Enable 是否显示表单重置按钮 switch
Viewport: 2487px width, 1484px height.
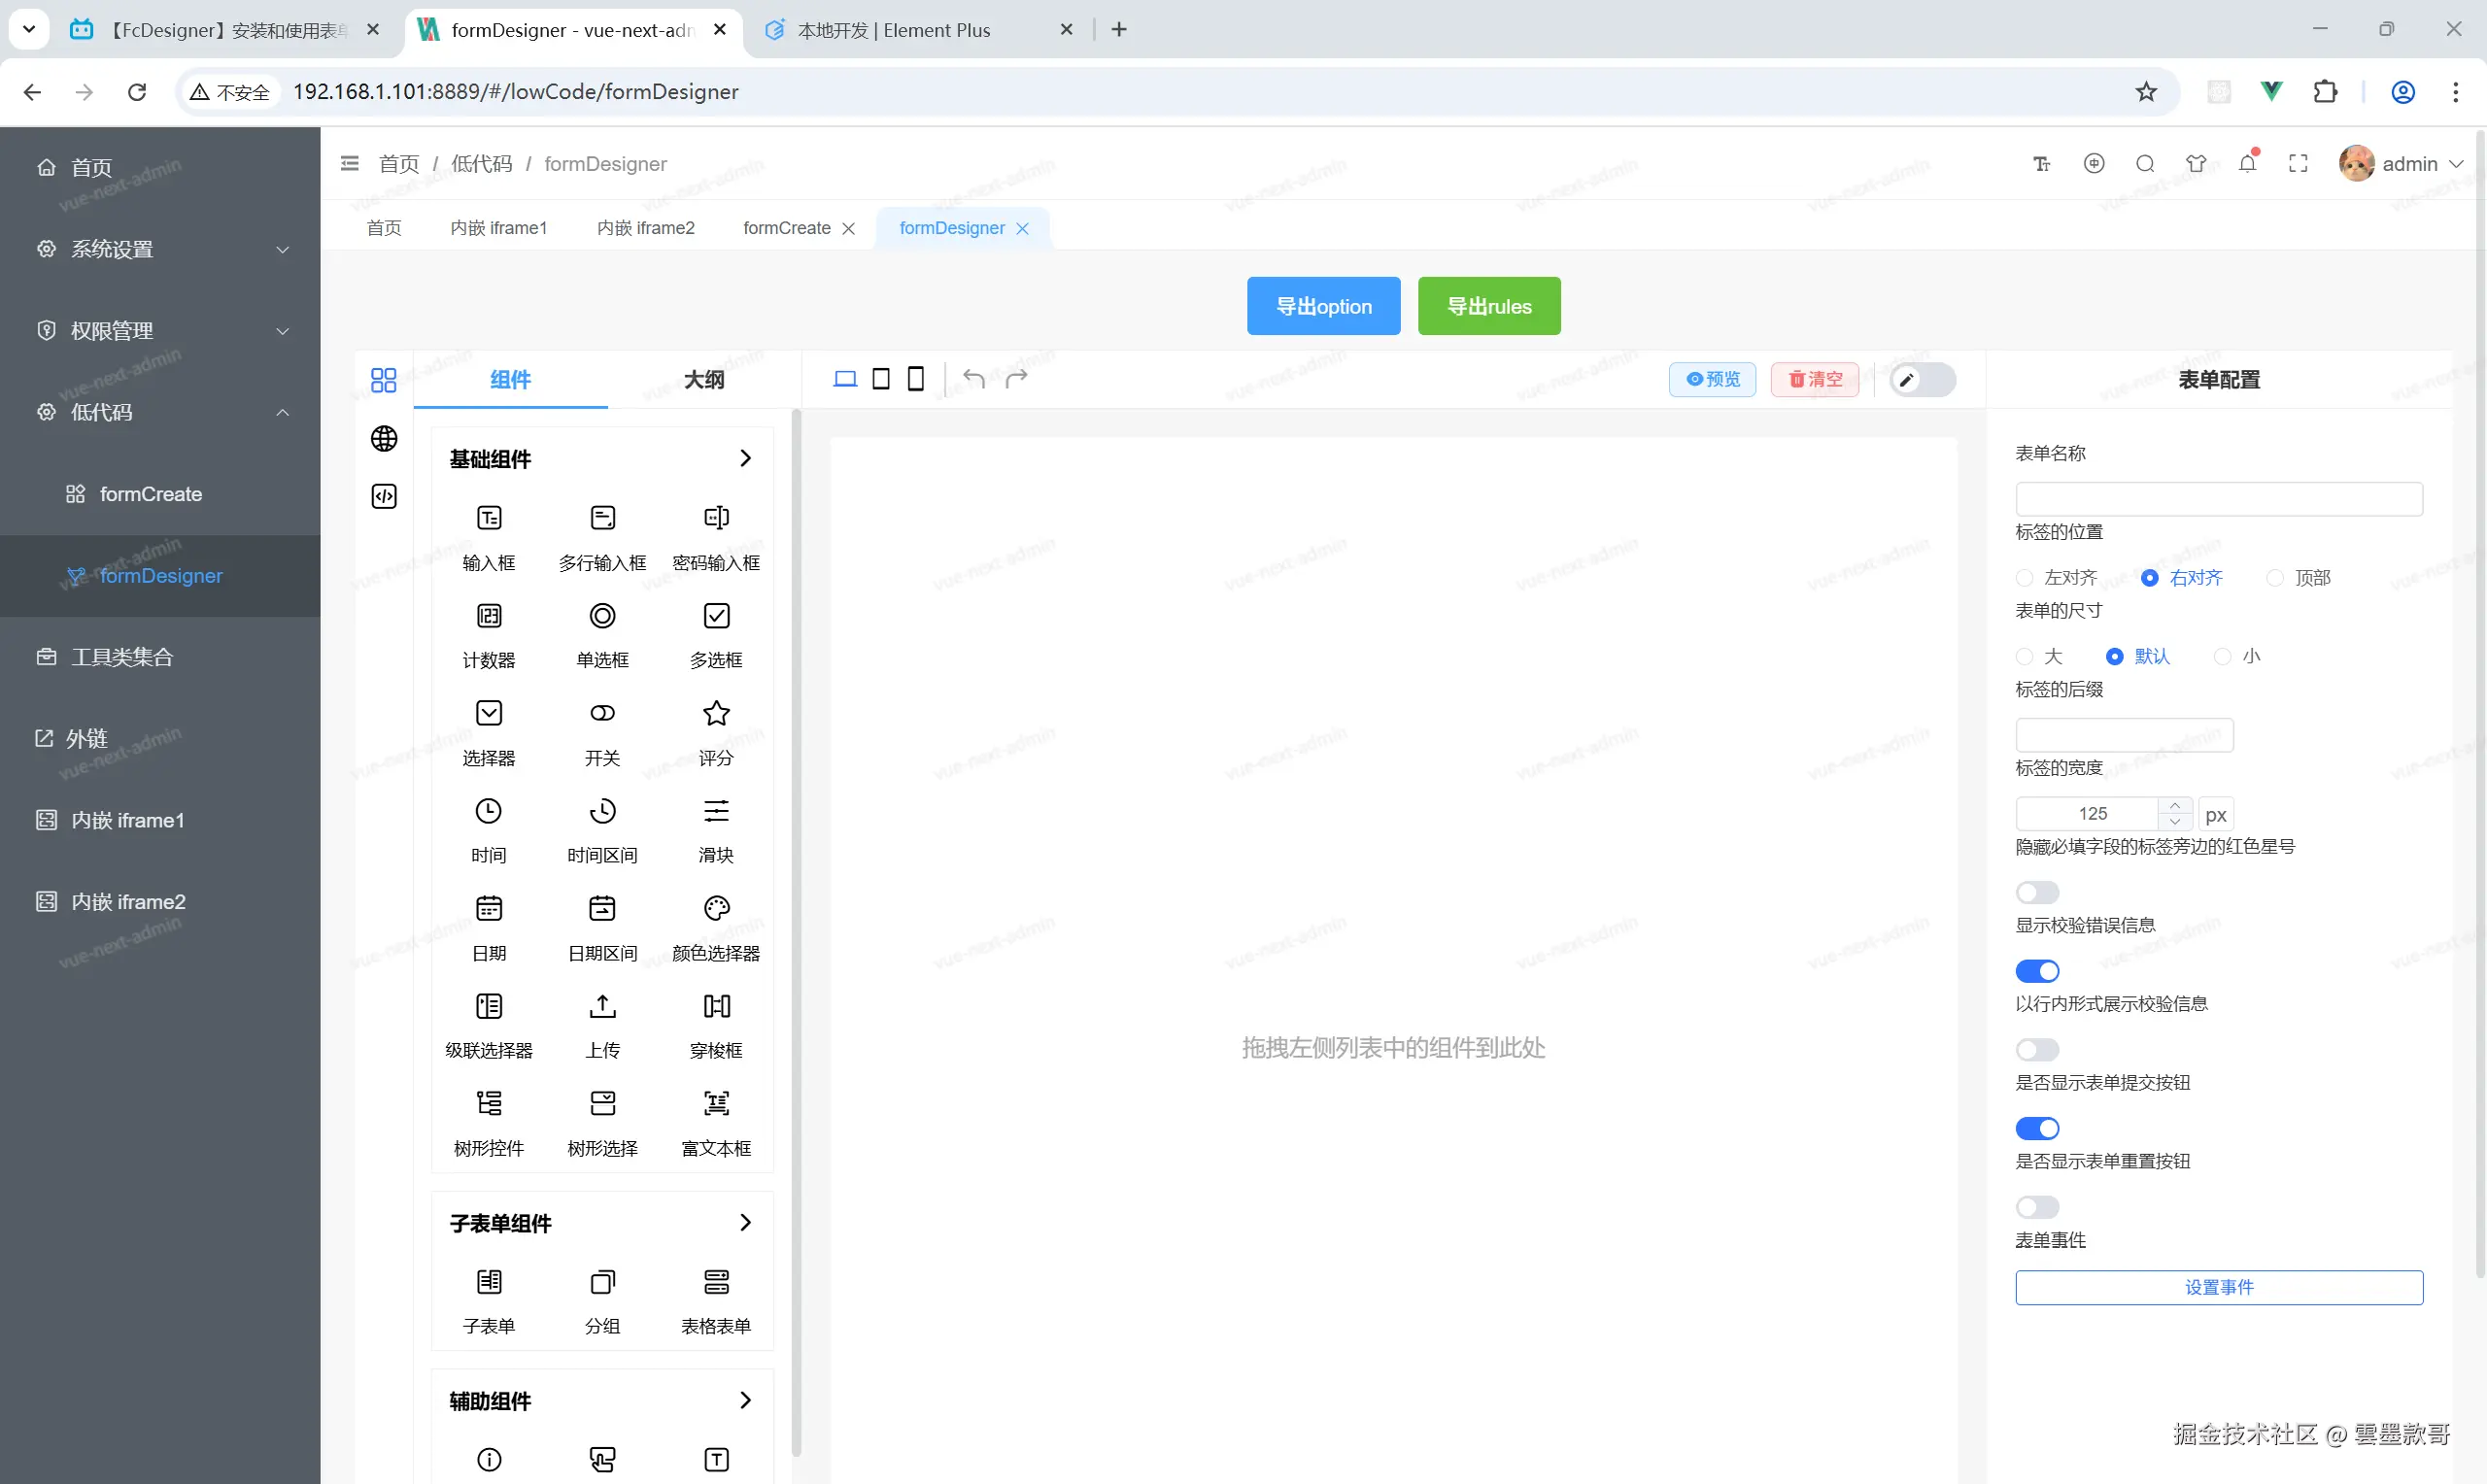pos(2036,1206)
